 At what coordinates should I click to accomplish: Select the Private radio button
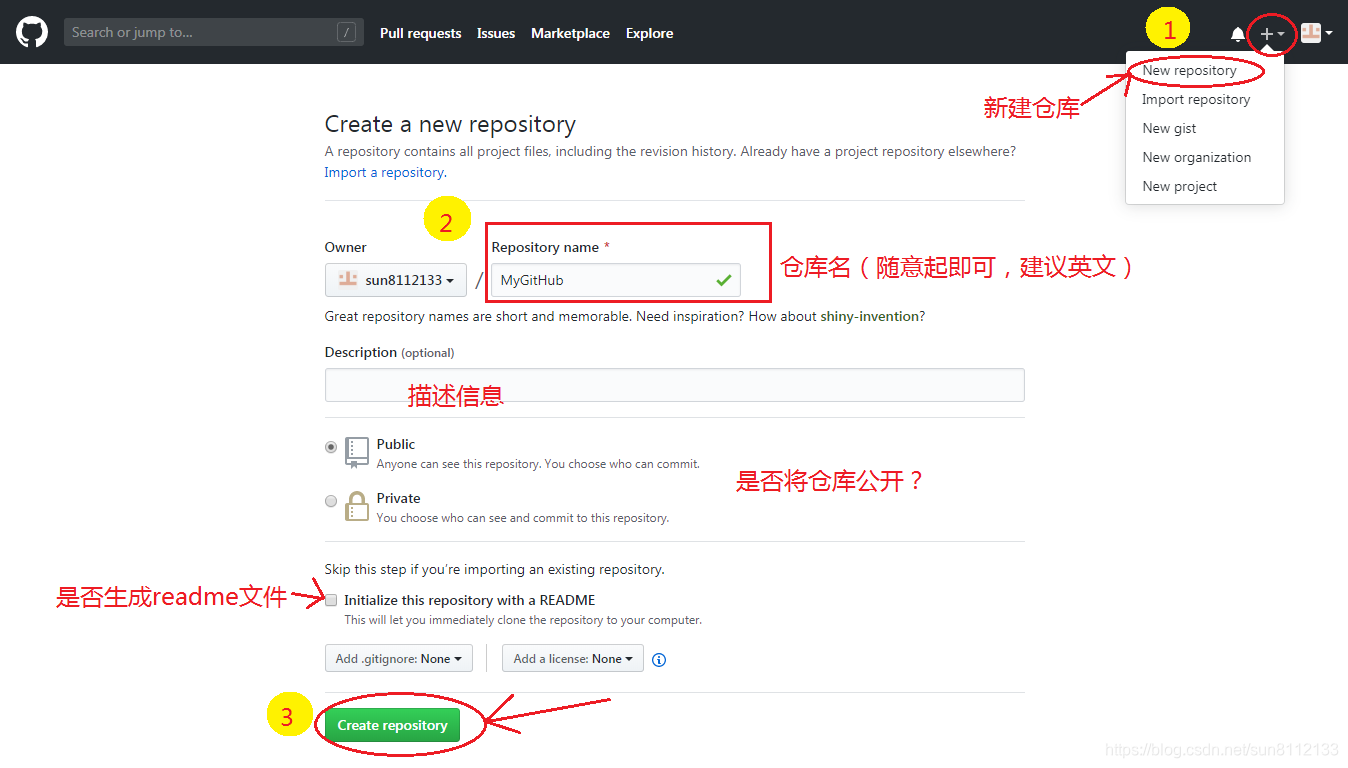331,501
